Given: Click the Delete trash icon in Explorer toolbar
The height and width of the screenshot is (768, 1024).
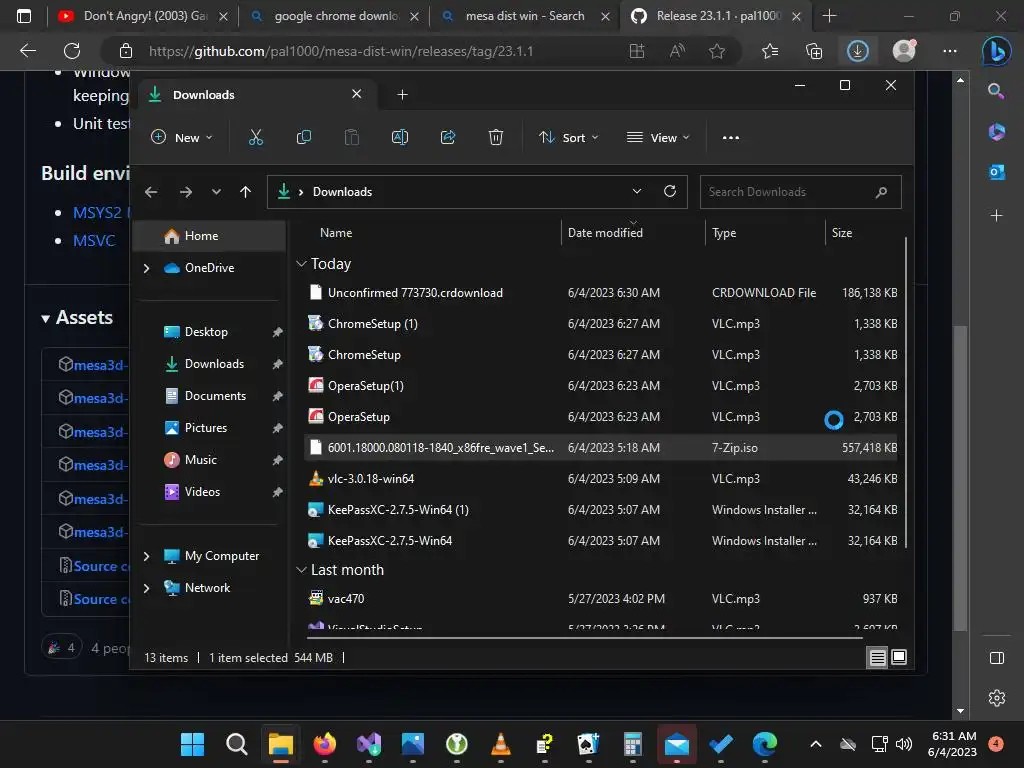Looking at the screenshot, I should click(496, 137).
